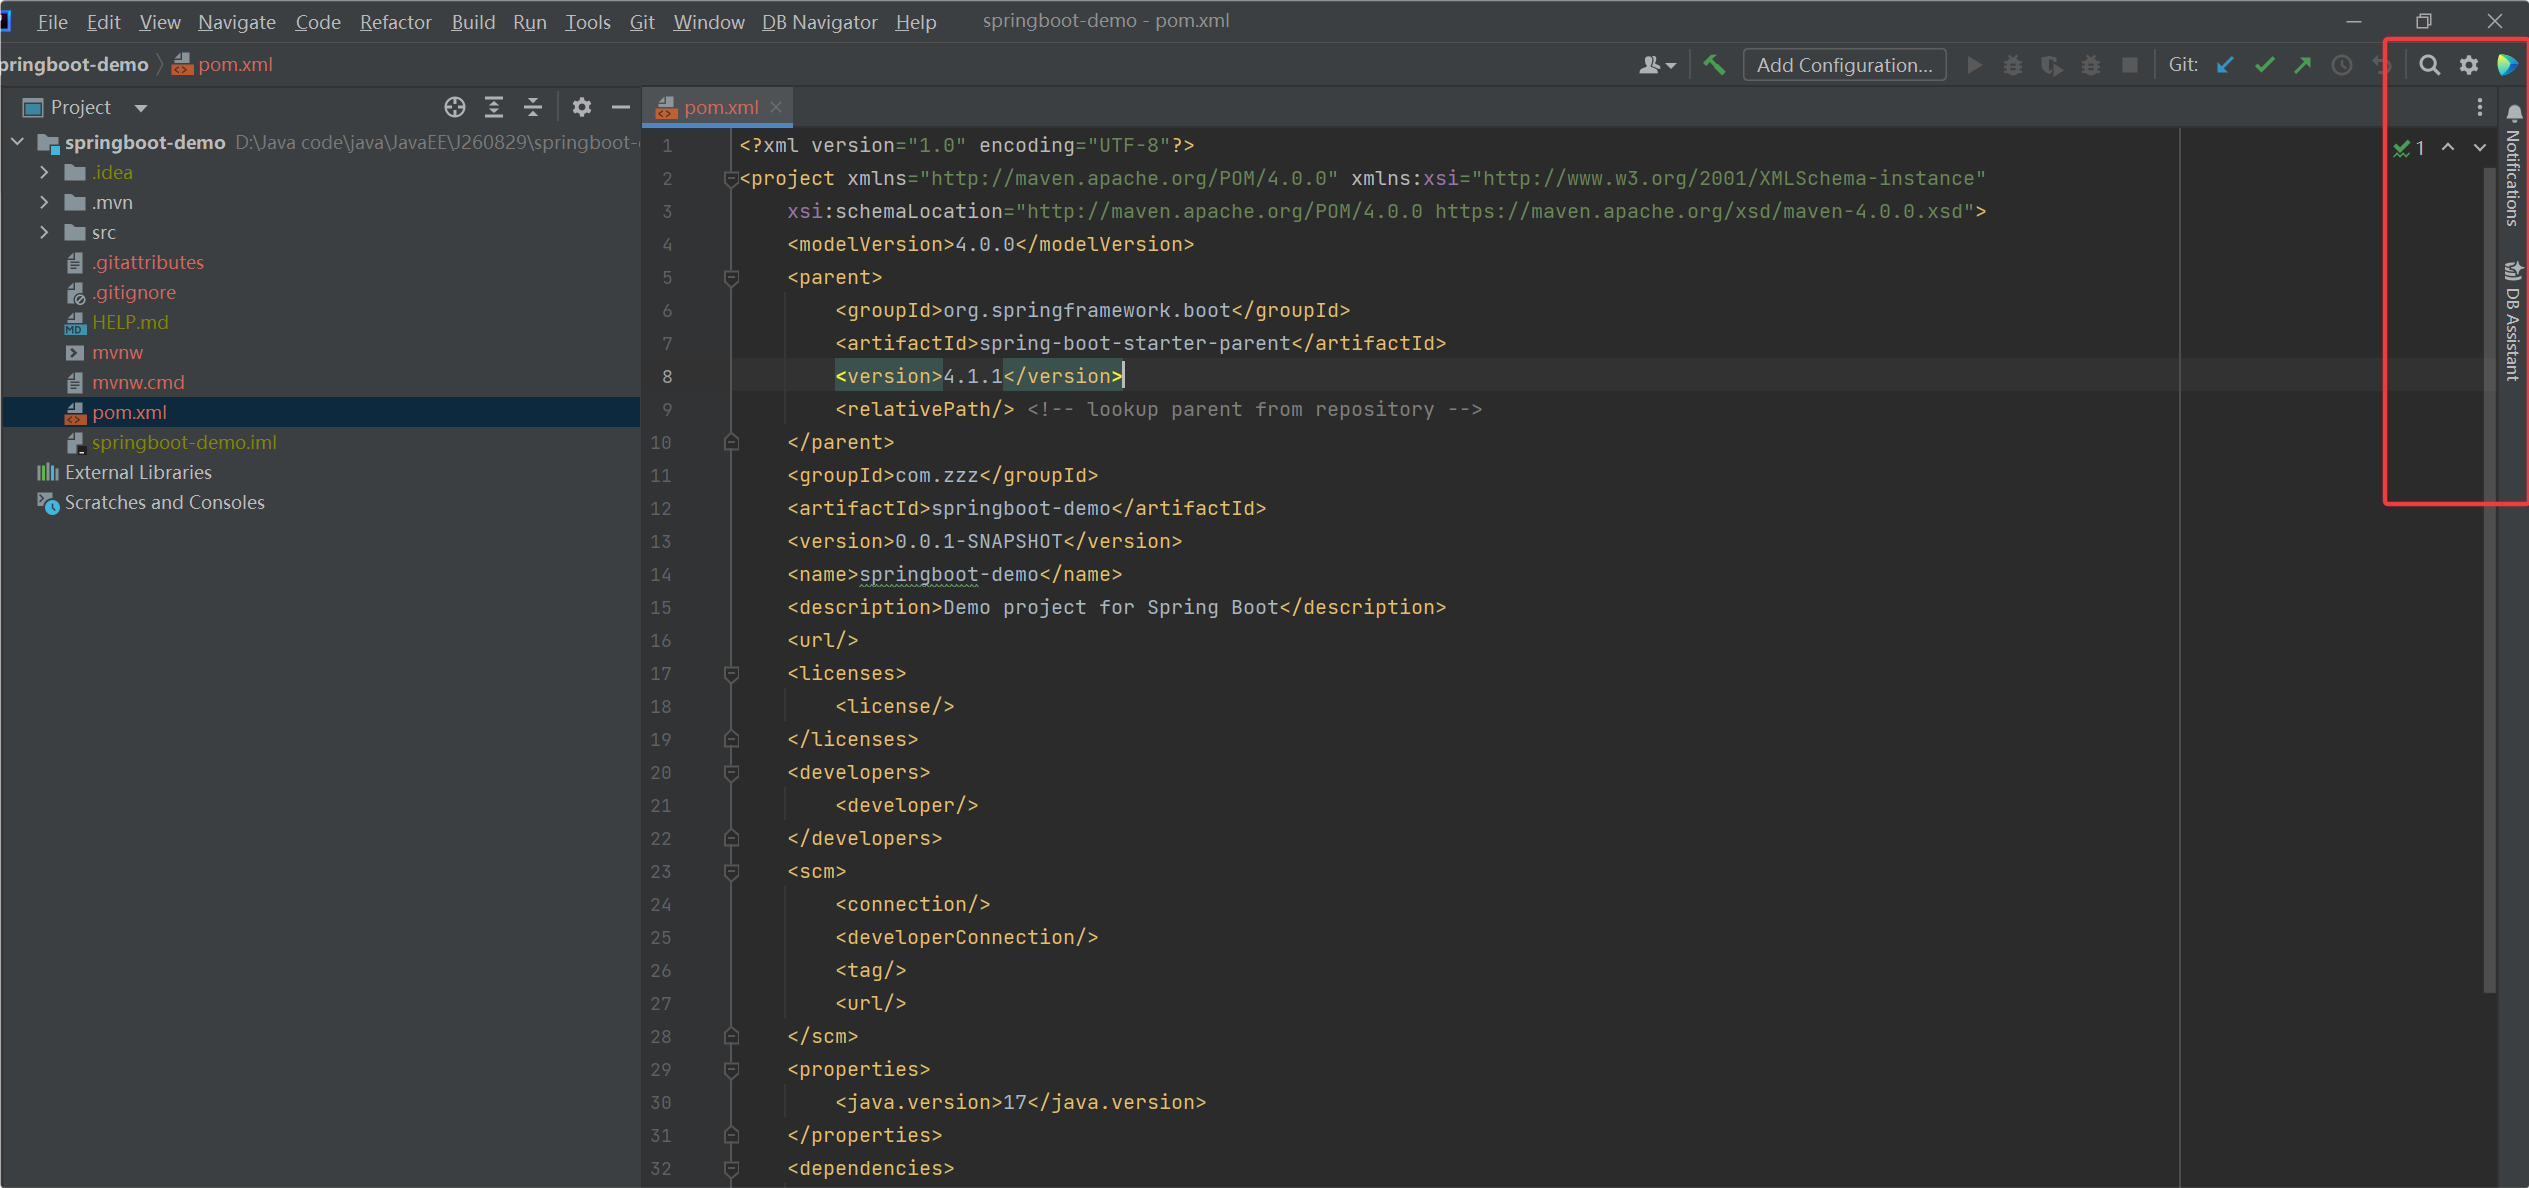Go to next highlighted problem arrow
This screenshot has height=1188, width=2529.
(2480, 147)
